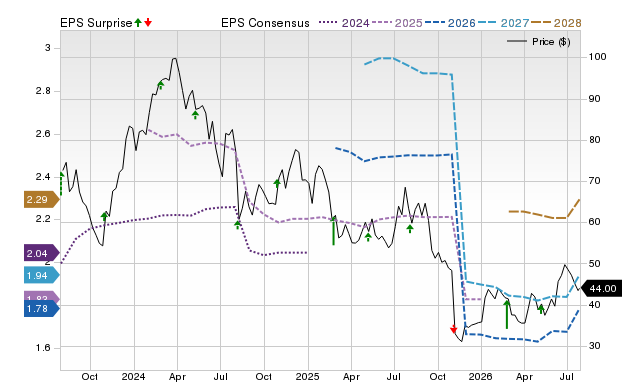Image resolution: width=640 pixels, height=382 pixels.
Task: Toggle the Price ($) legend entry
Action: pyautogui.click(x=538, y=42)
